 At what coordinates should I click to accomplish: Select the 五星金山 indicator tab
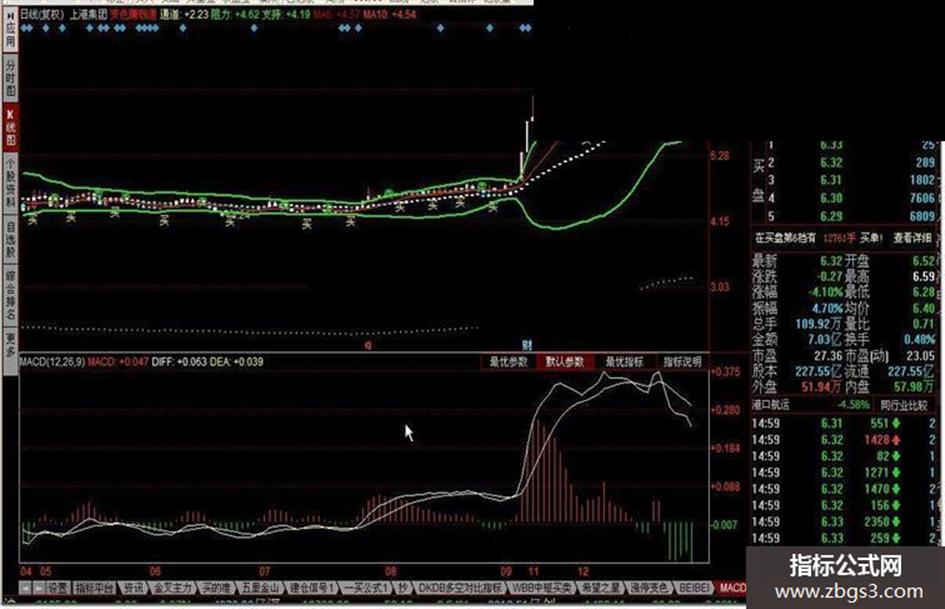pos(261,587)
